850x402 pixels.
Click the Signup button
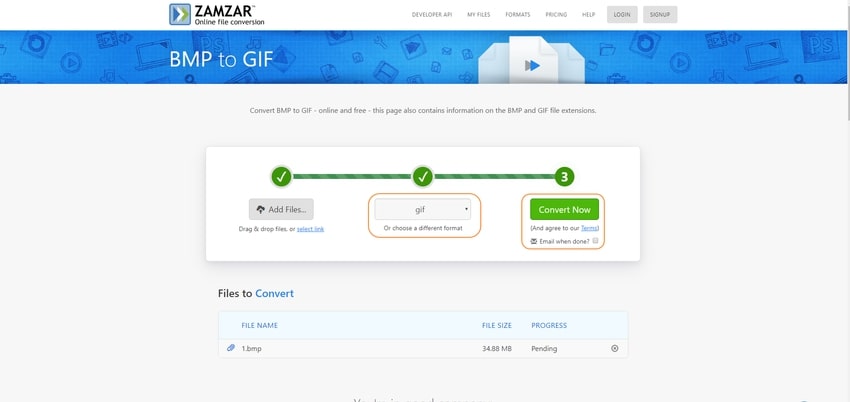[661, 15]
